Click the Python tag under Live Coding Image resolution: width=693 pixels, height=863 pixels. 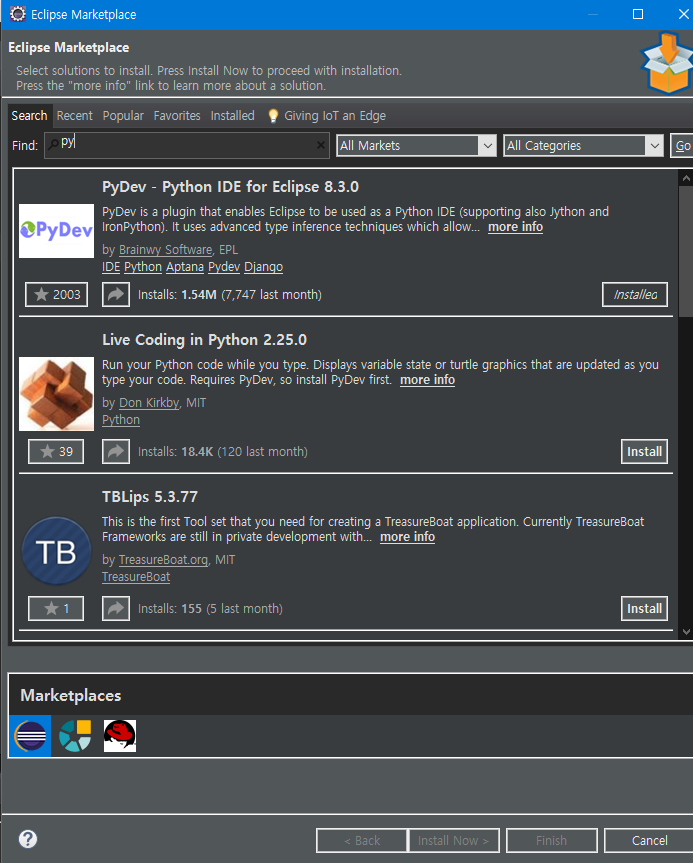(x=121, y=420)
